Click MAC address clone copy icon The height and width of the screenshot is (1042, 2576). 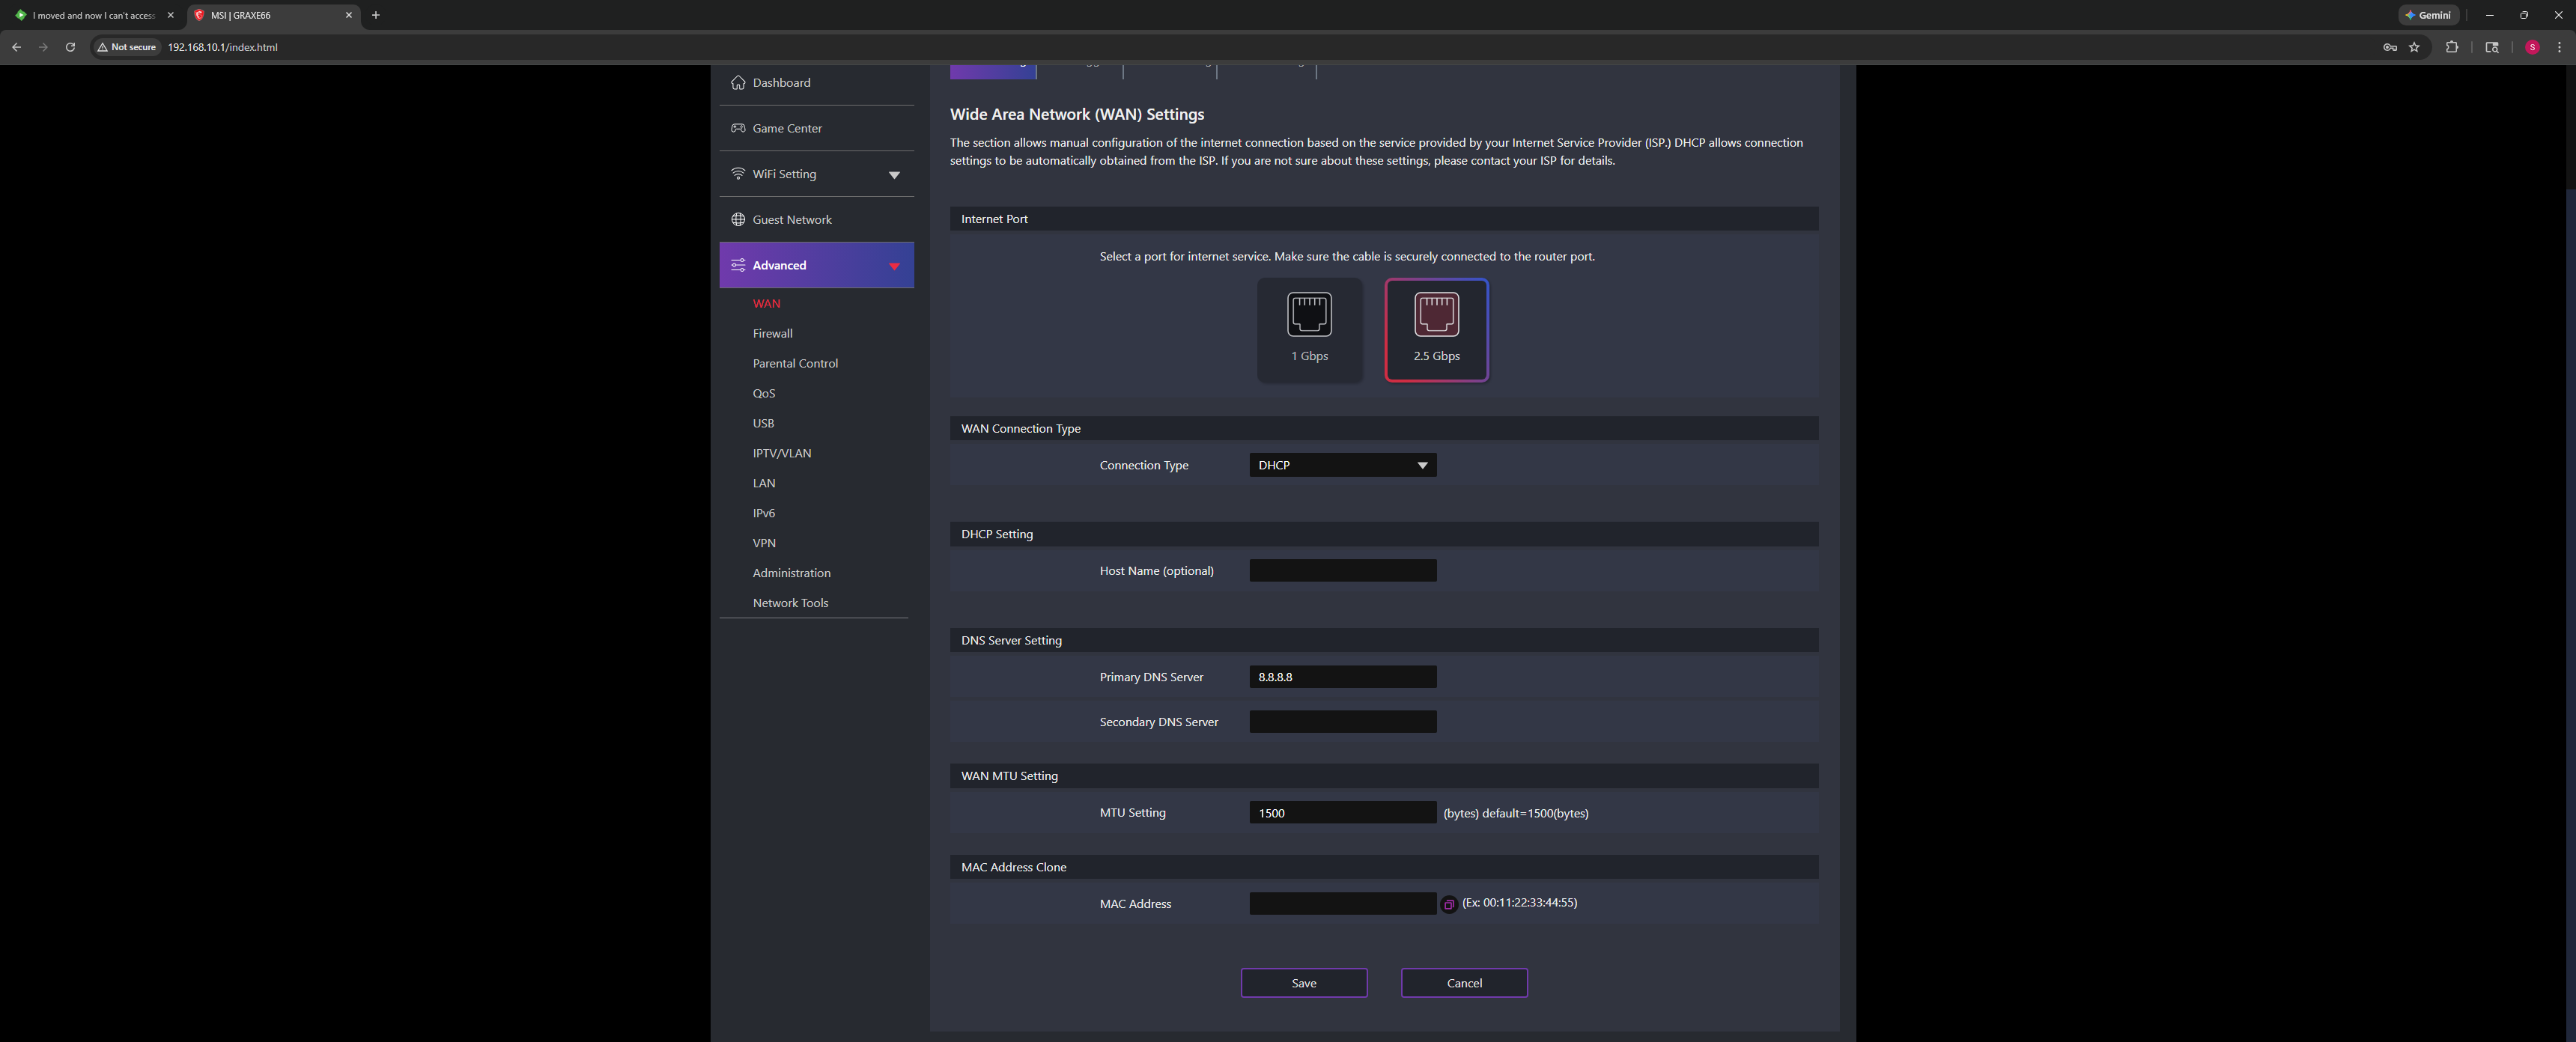tap(1448, 904)
